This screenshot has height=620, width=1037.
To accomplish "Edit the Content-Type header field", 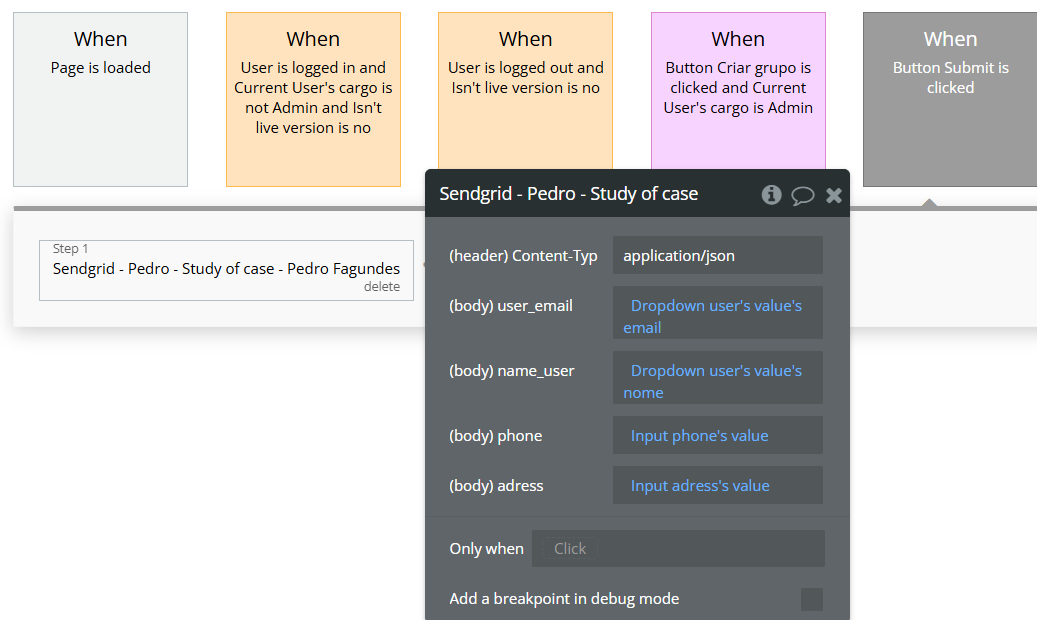I will tap(718, 255).
